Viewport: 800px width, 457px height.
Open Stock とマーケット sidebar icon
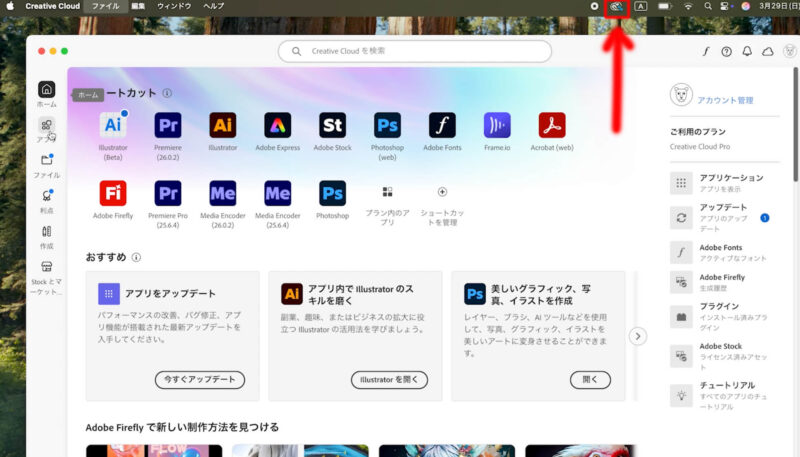[x=46, y=267]
